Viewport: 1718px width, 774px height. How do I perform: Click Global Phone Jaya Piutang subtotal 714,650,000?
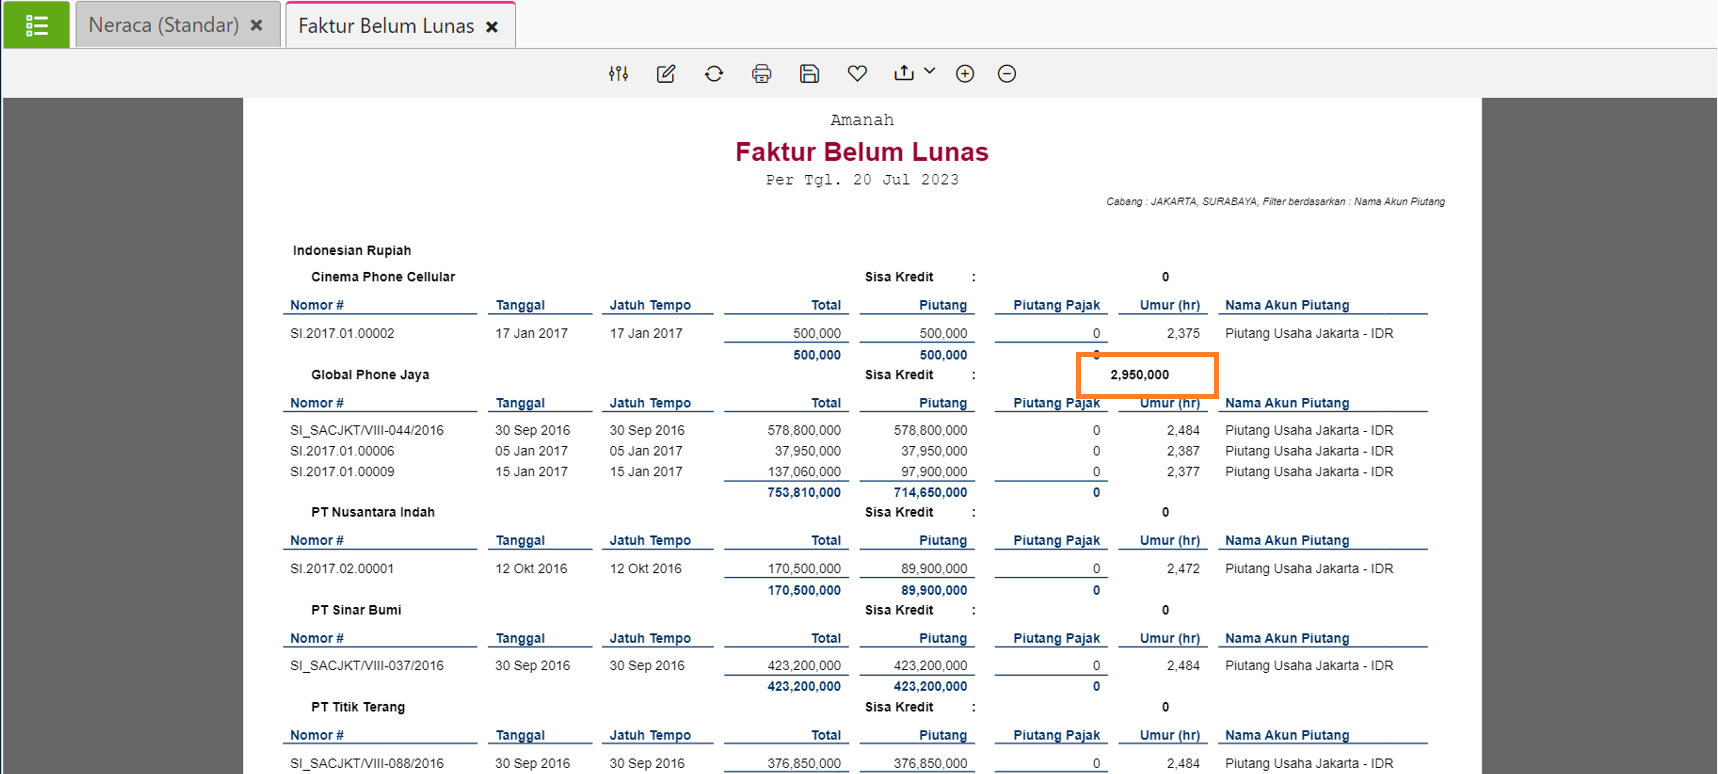coord(930,493)
